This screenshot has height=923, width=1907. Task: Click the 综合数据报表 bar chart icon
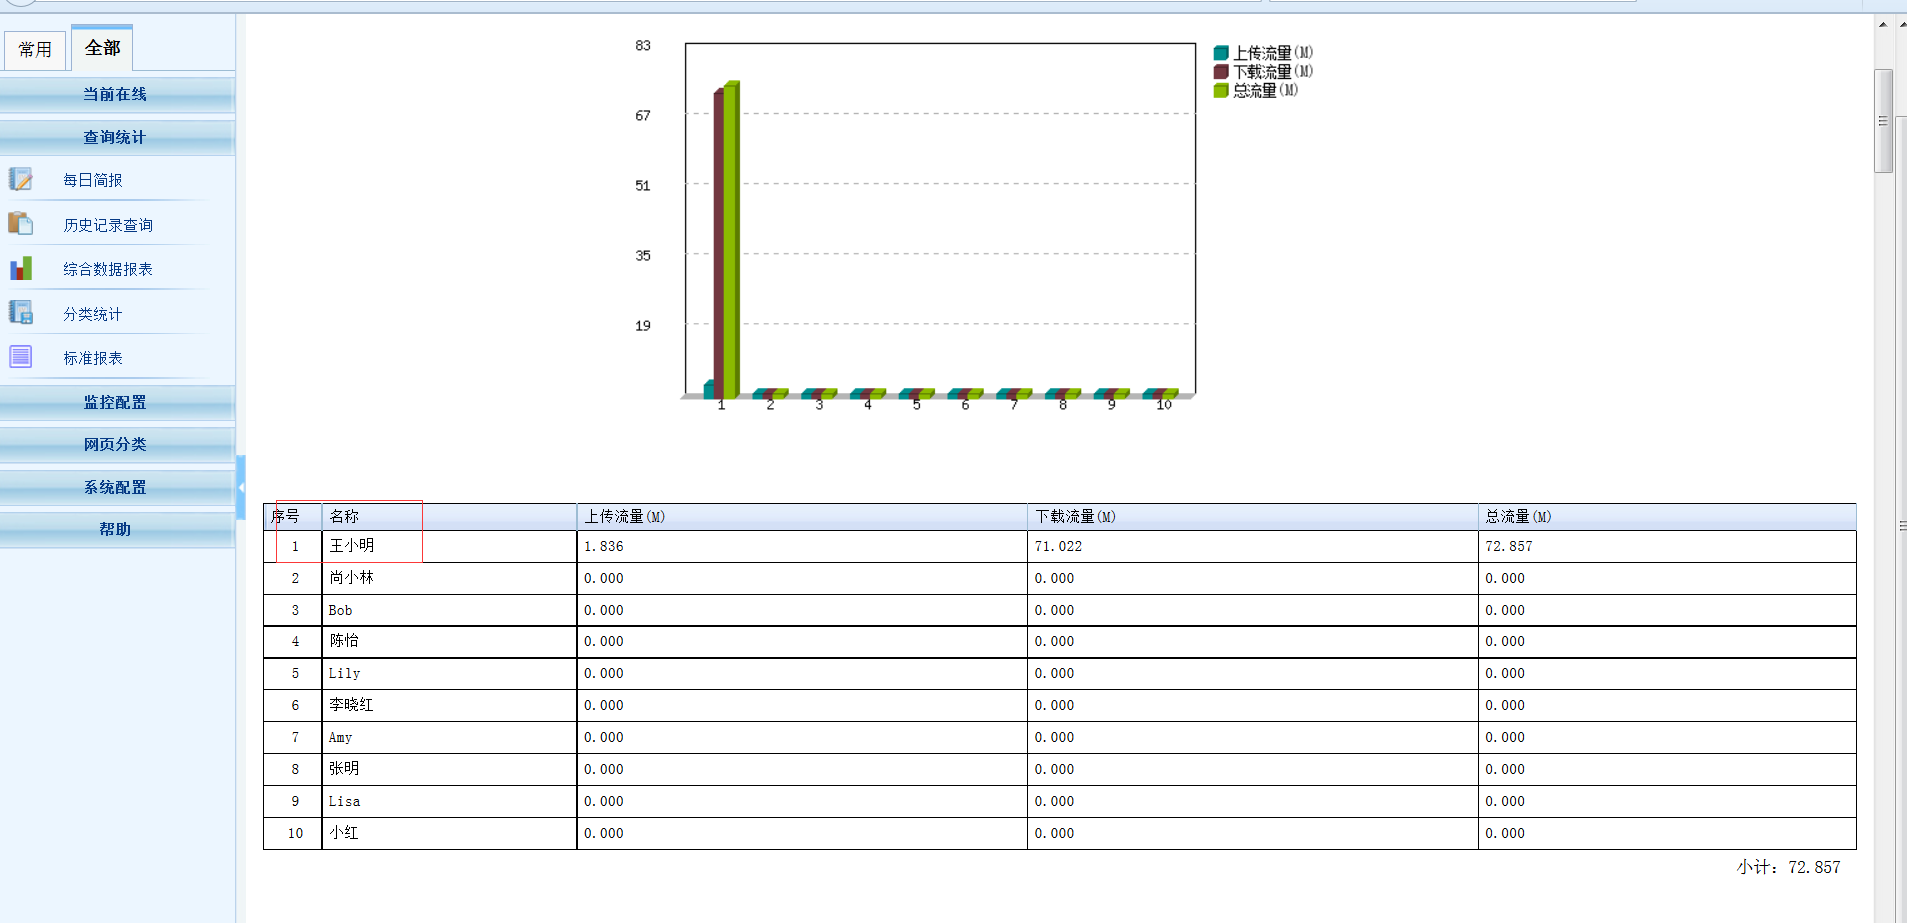[21, 269]
